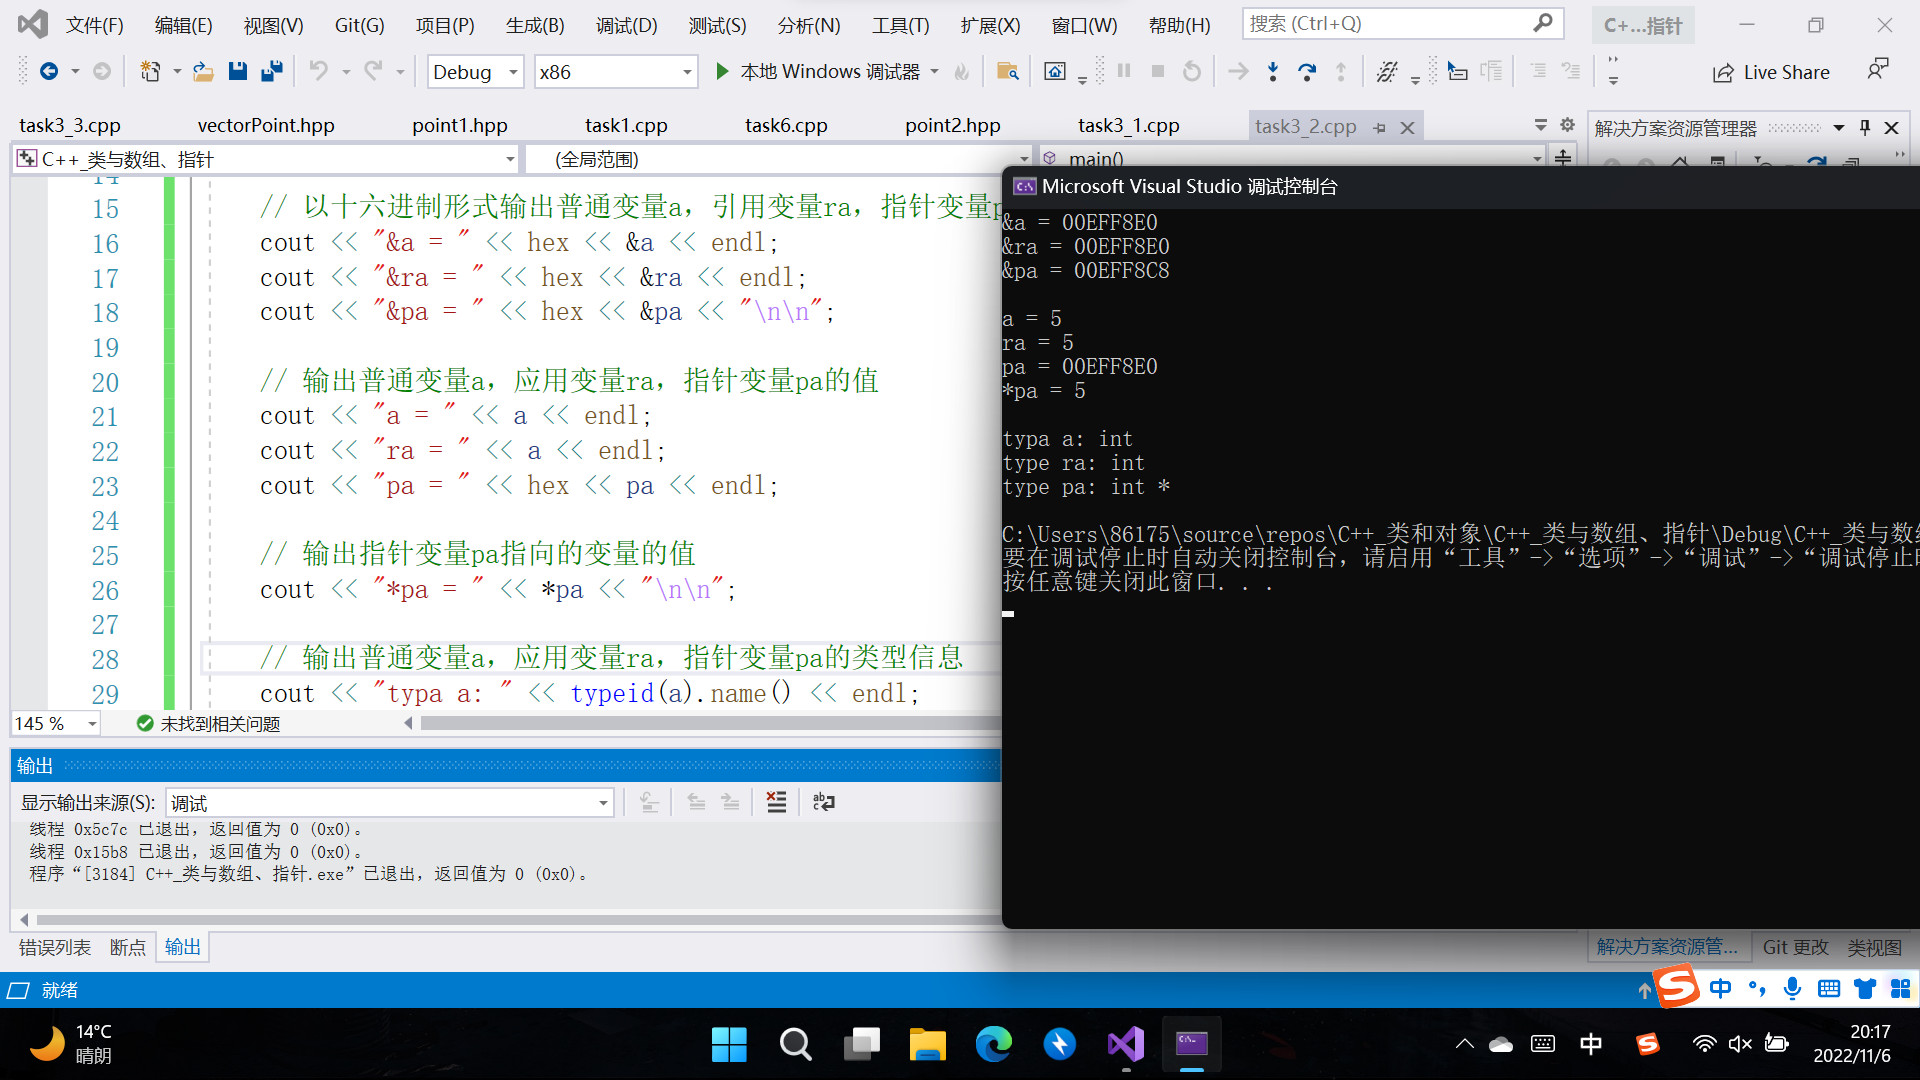The width and height of the screenshot is (1920, 1080).
Task: Click Find in Files toolbar icon
Action: (1007, 71)
